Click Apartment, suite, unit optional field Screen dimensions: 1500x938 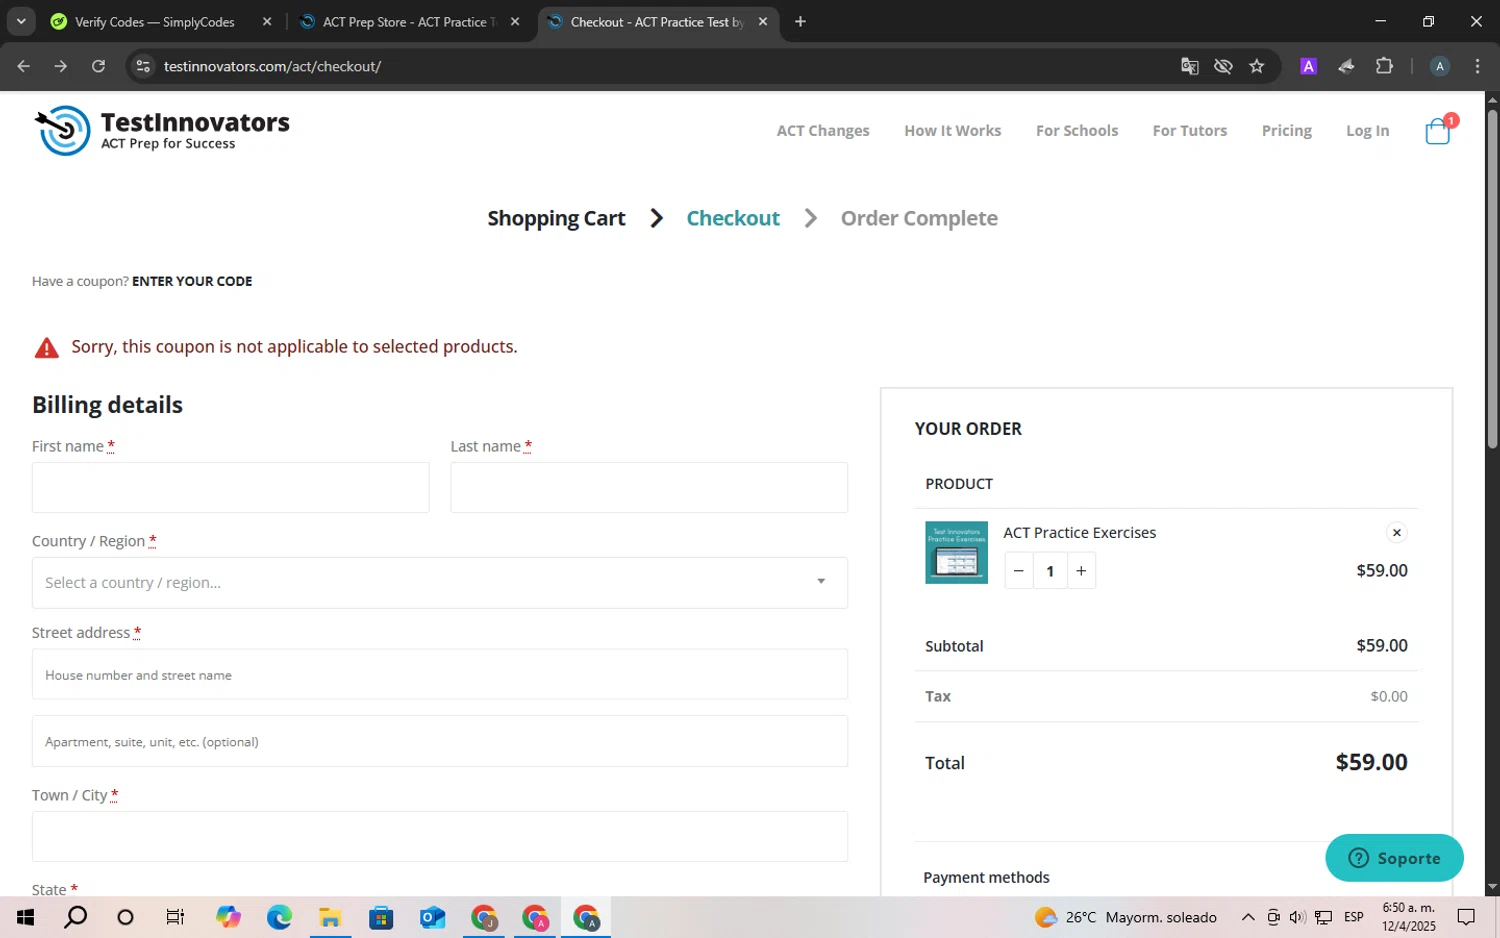(440, 741)
